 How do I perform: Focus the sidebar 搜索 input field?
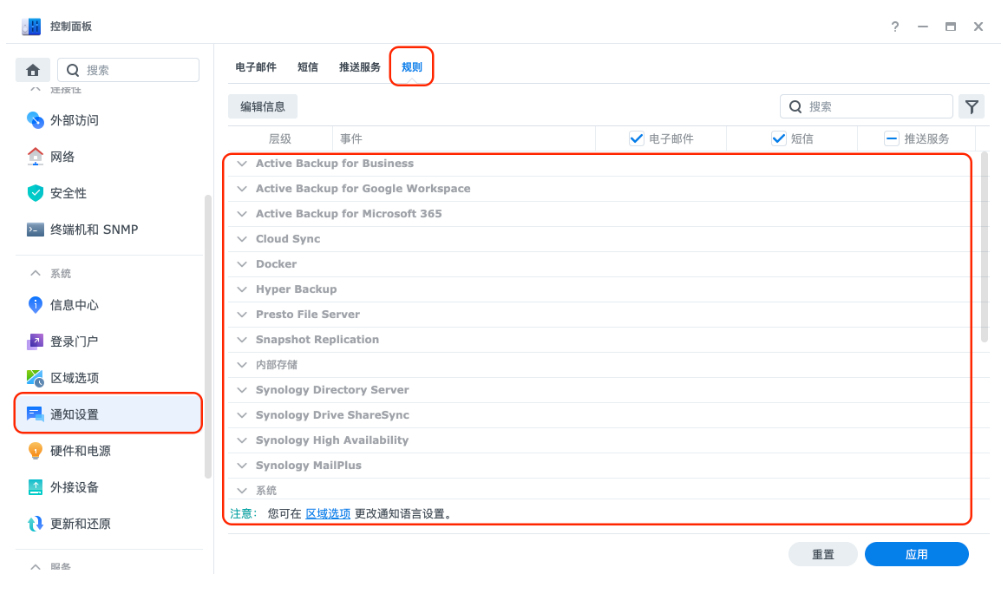tap(128, 70)
